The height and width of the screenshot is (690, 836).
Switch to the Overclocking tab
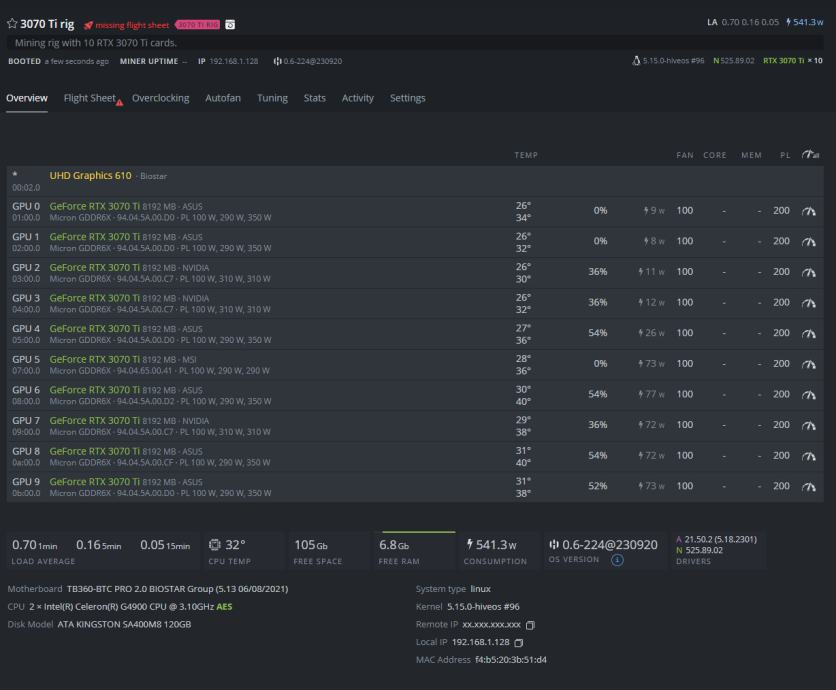click(x=160, y=98)
